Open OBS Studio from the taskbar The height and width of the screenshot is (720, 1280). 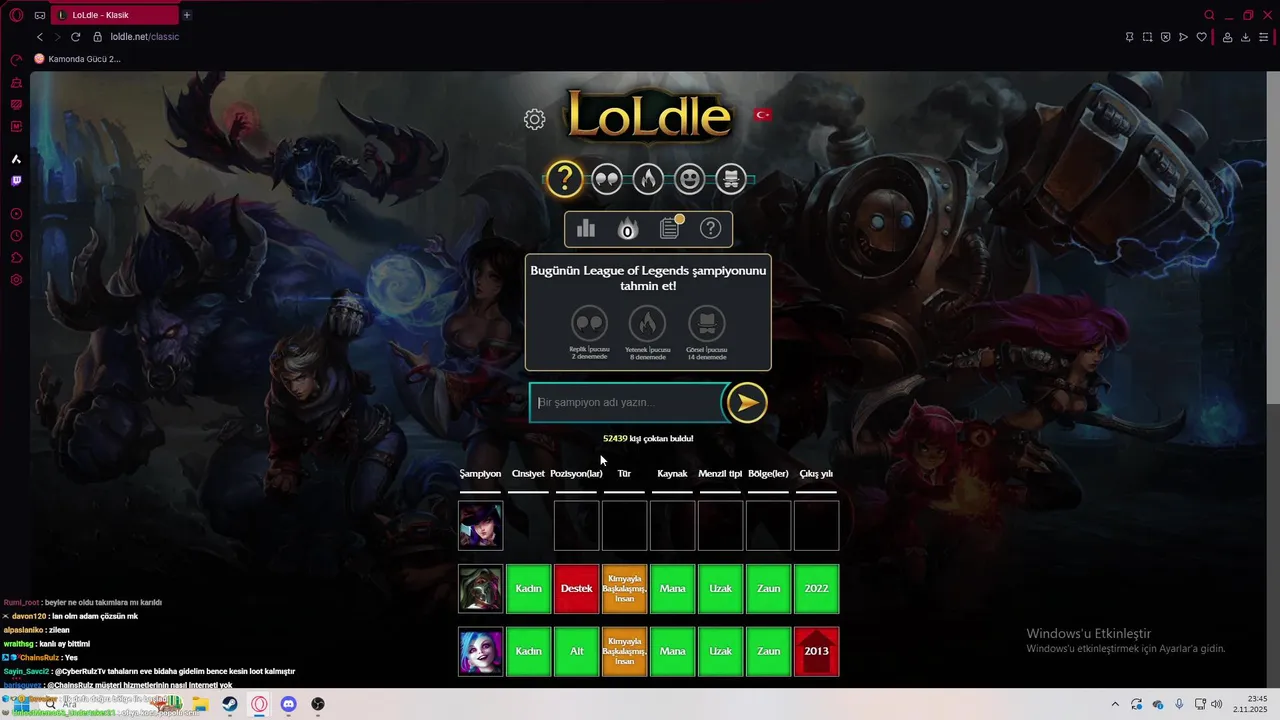(318, 704)
